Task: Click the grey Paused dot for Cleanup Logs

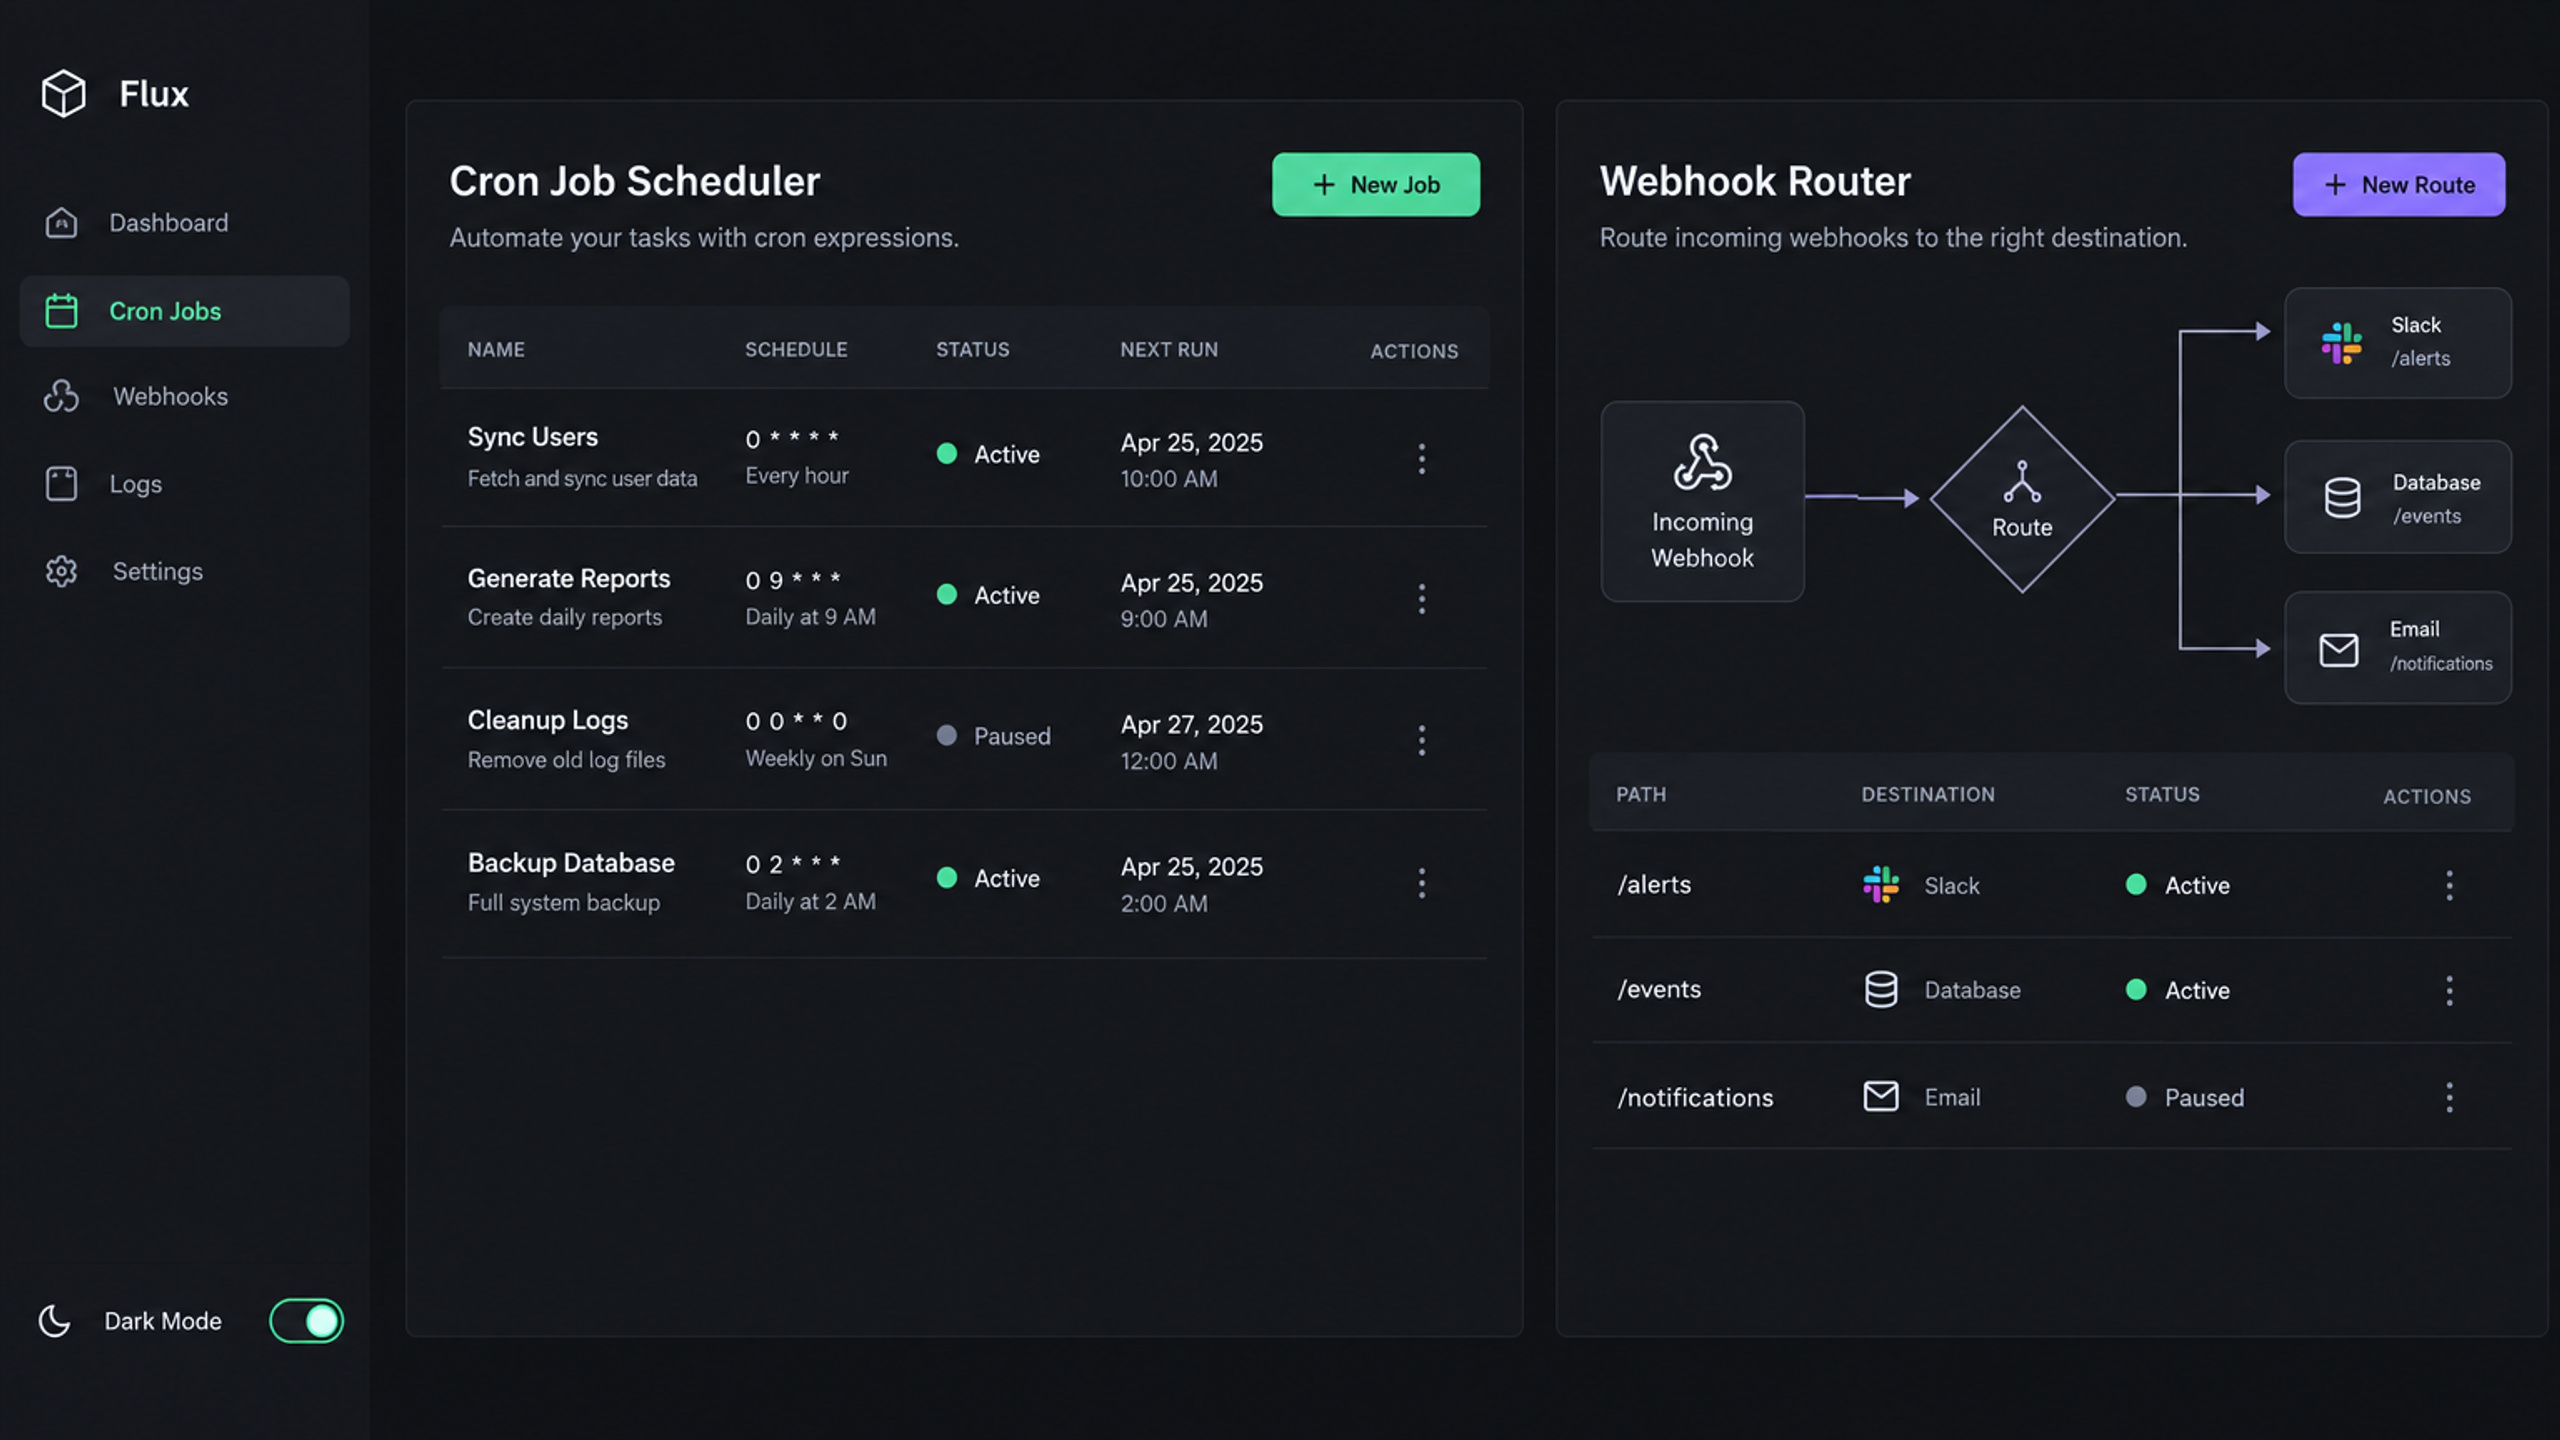Action: [x=947, y=735]
